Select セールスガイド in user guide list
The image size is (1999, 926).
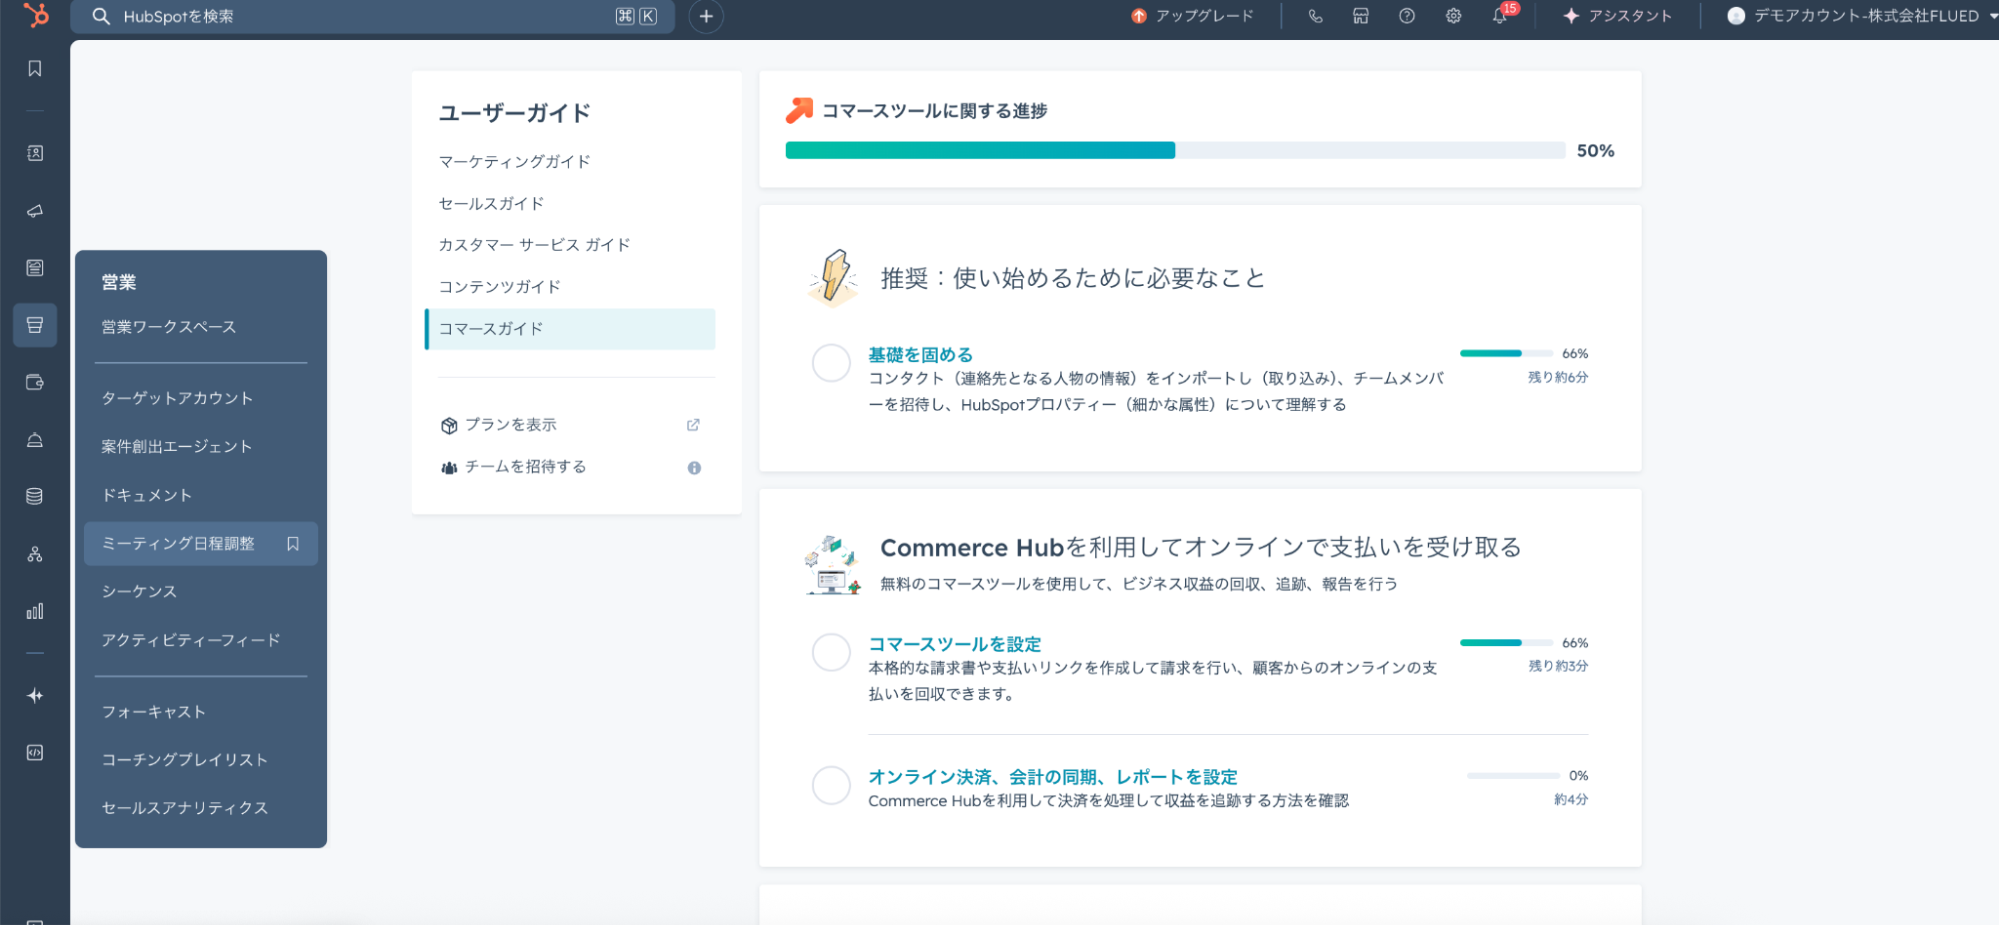[491, 204]
